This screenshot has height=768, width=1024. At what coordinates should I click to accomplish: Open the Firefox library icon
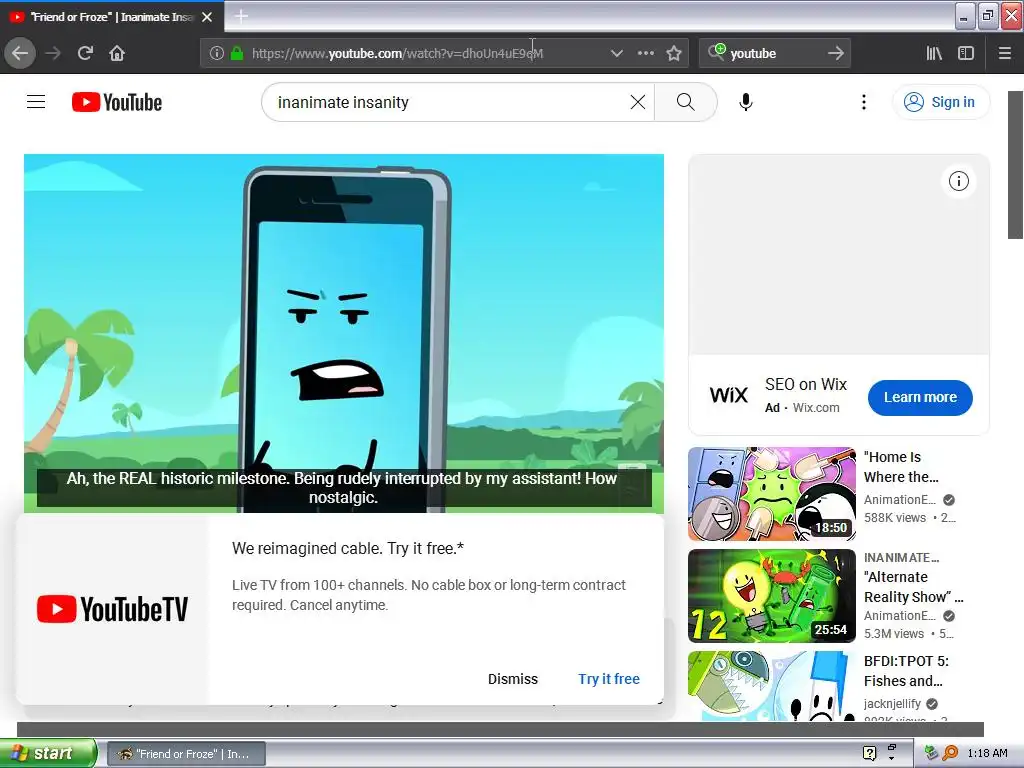(934, 53)
